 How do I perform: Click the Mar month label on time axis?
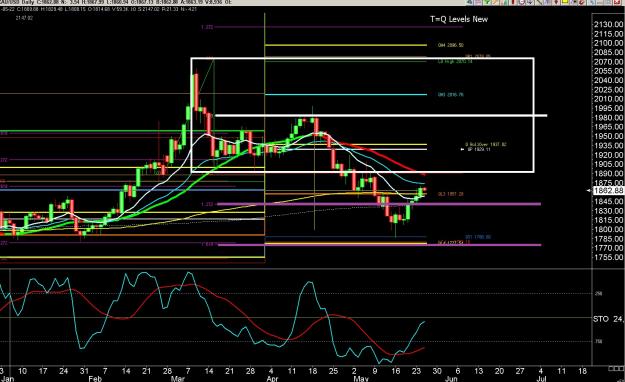pos(178,378)
